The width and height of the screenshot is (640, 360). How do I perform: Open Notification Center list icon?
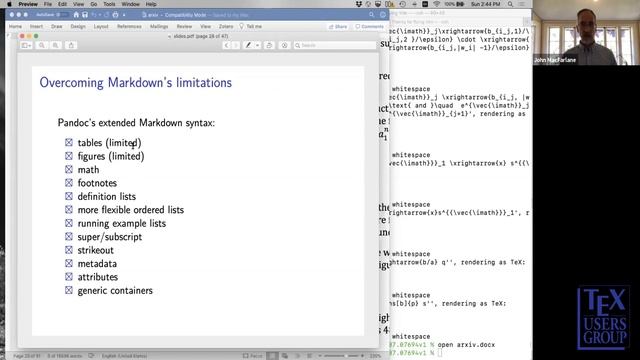pos(522,4)
